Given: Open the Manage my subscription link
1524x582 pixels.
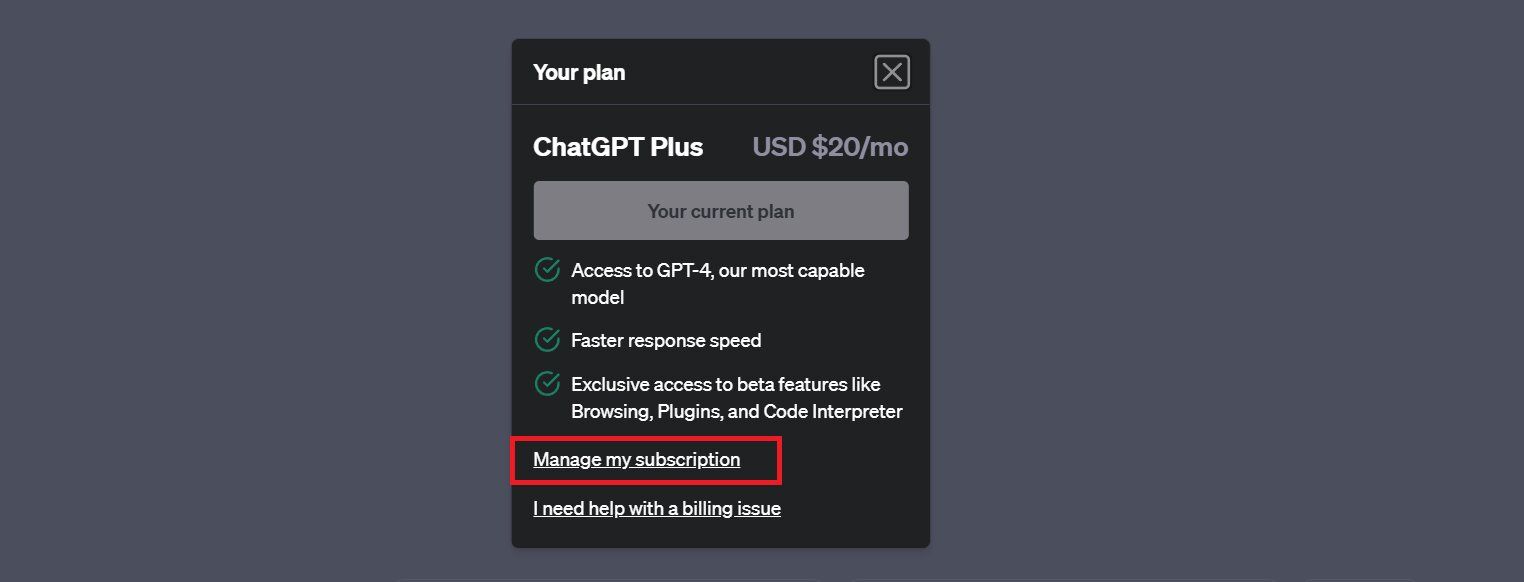Looking at the screenshot, I should point(637,460).
